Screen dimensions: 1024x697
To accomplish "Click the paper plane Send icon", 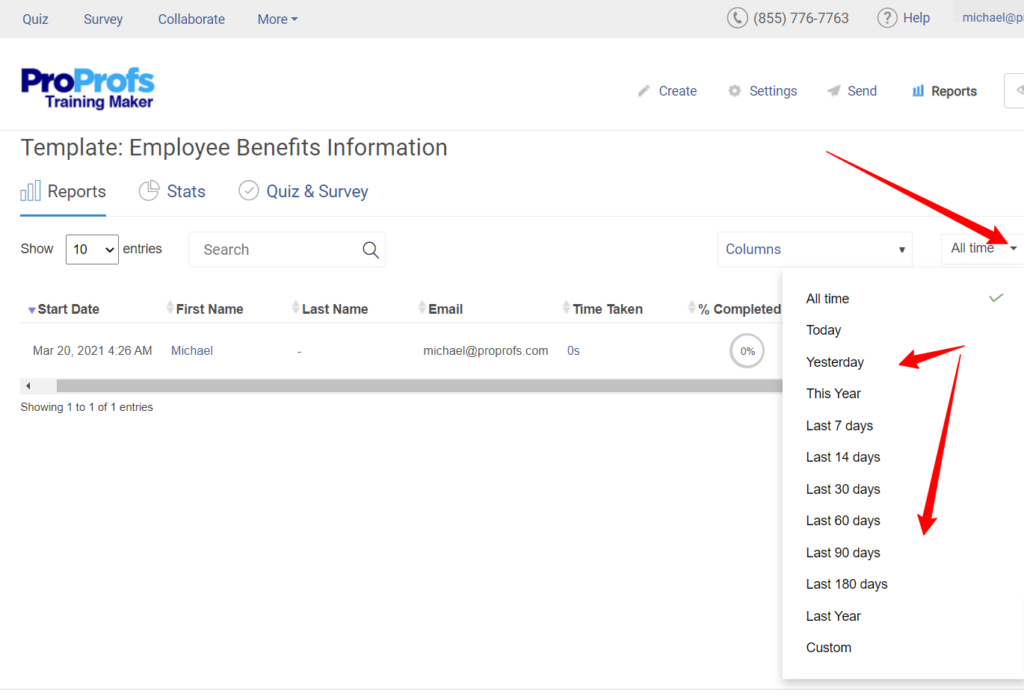I will [833, 91].
